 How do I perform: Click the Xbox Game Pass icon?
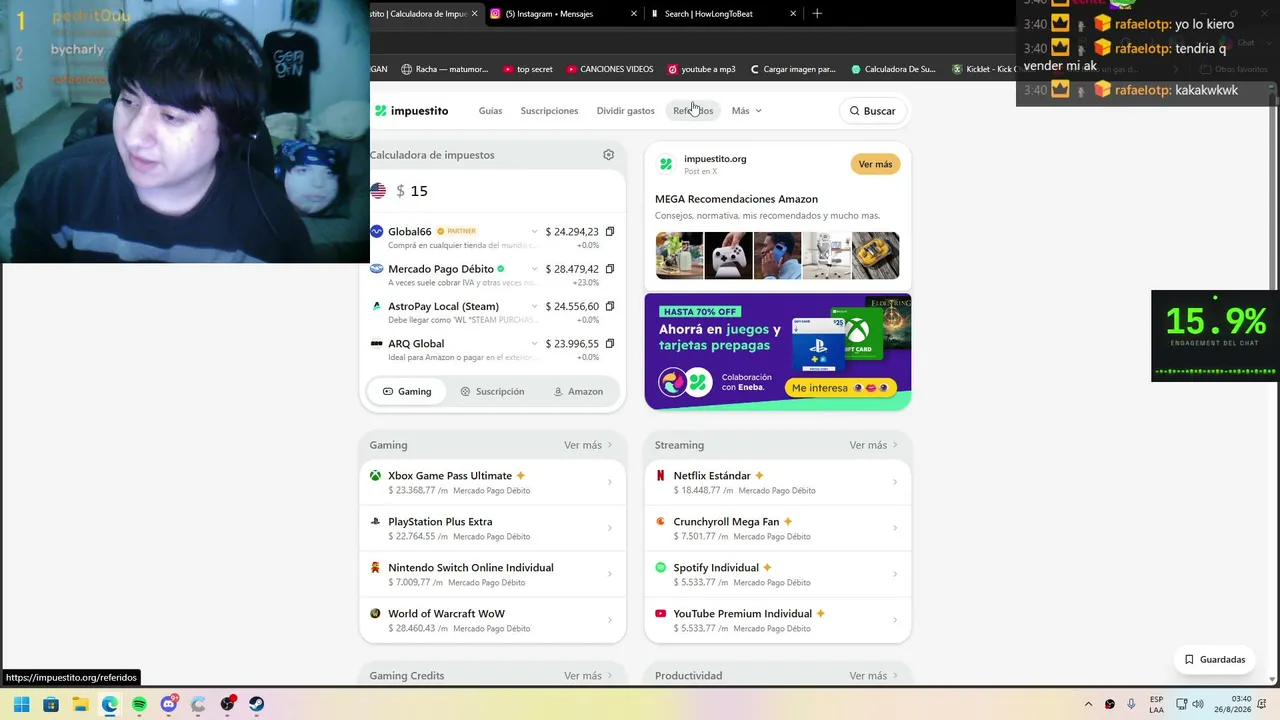[375, 476]
